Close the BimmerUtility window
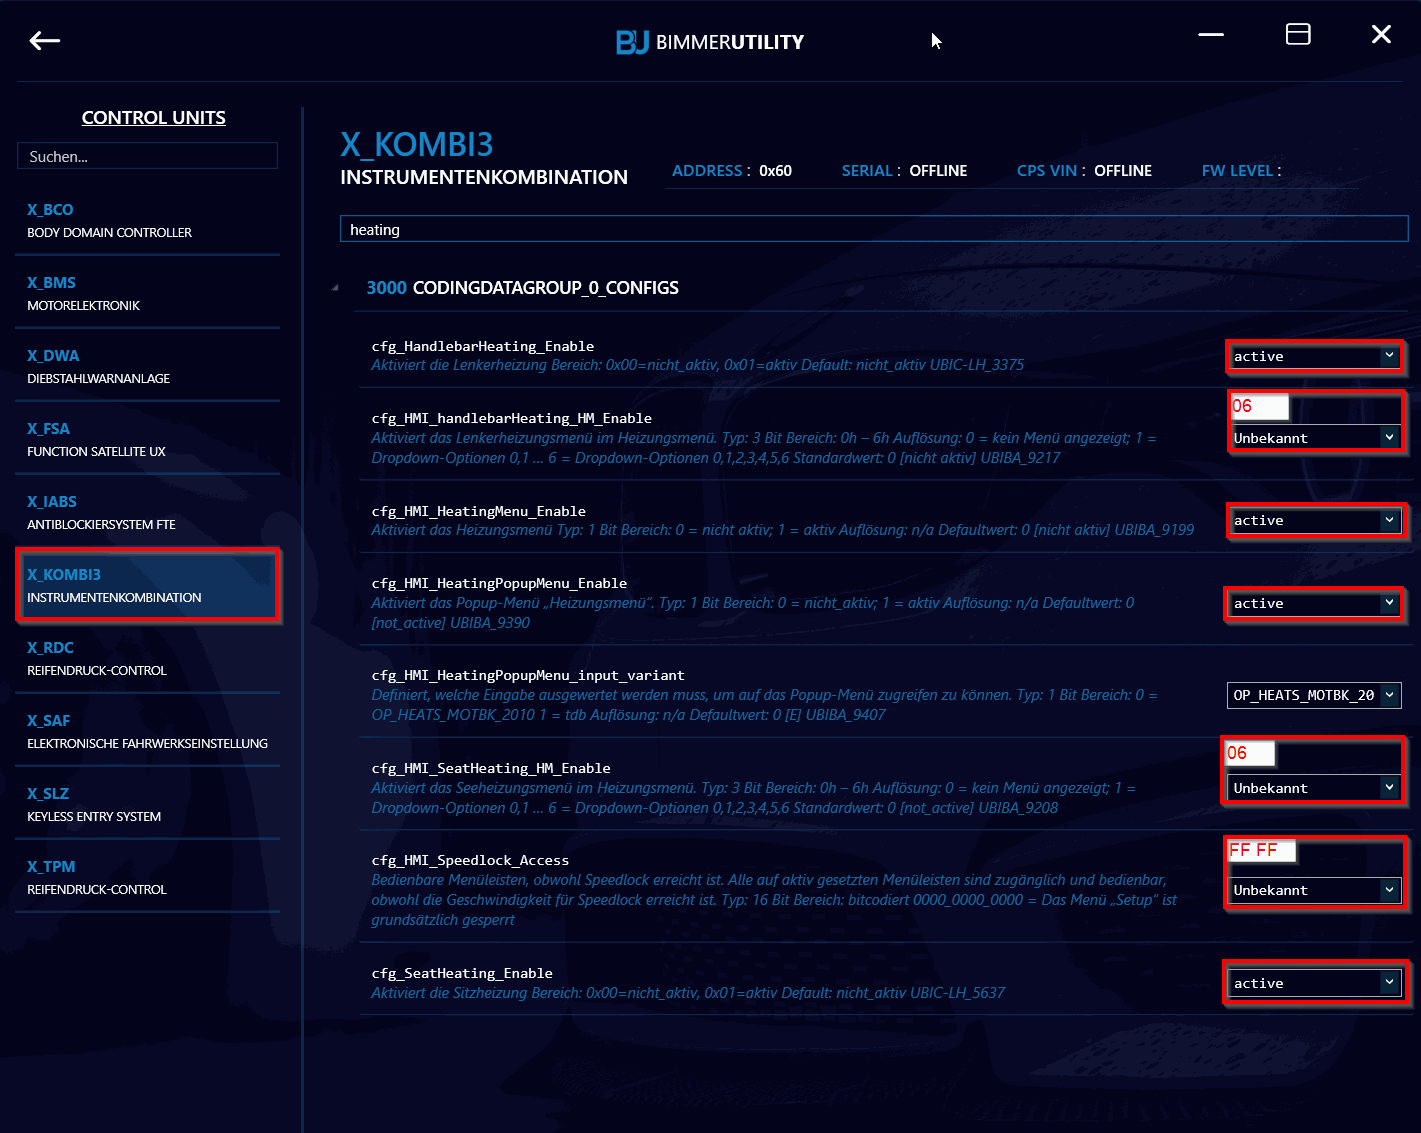Screen dimensions: 1421x1133 pyautogui.click(x=1381, y=35)
